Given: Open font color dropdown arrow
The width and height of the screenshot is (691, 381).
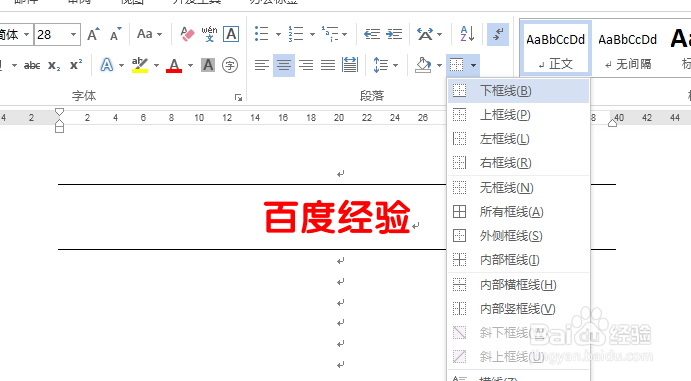Looking at the screenshot, I should [x=190, y=66].
